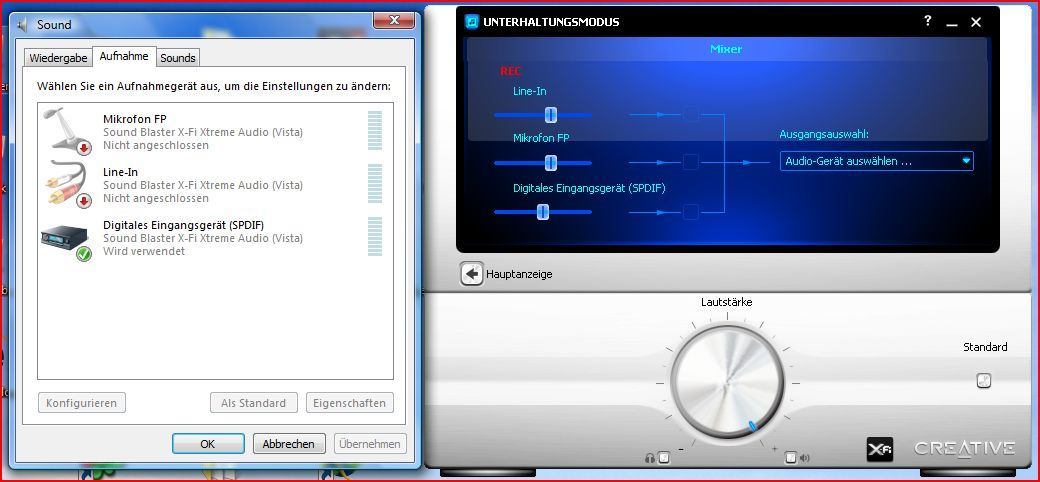Screen dimensions: 1040x482
Task: Switch to the Aufnahme tab
Action: pos(124,56)
